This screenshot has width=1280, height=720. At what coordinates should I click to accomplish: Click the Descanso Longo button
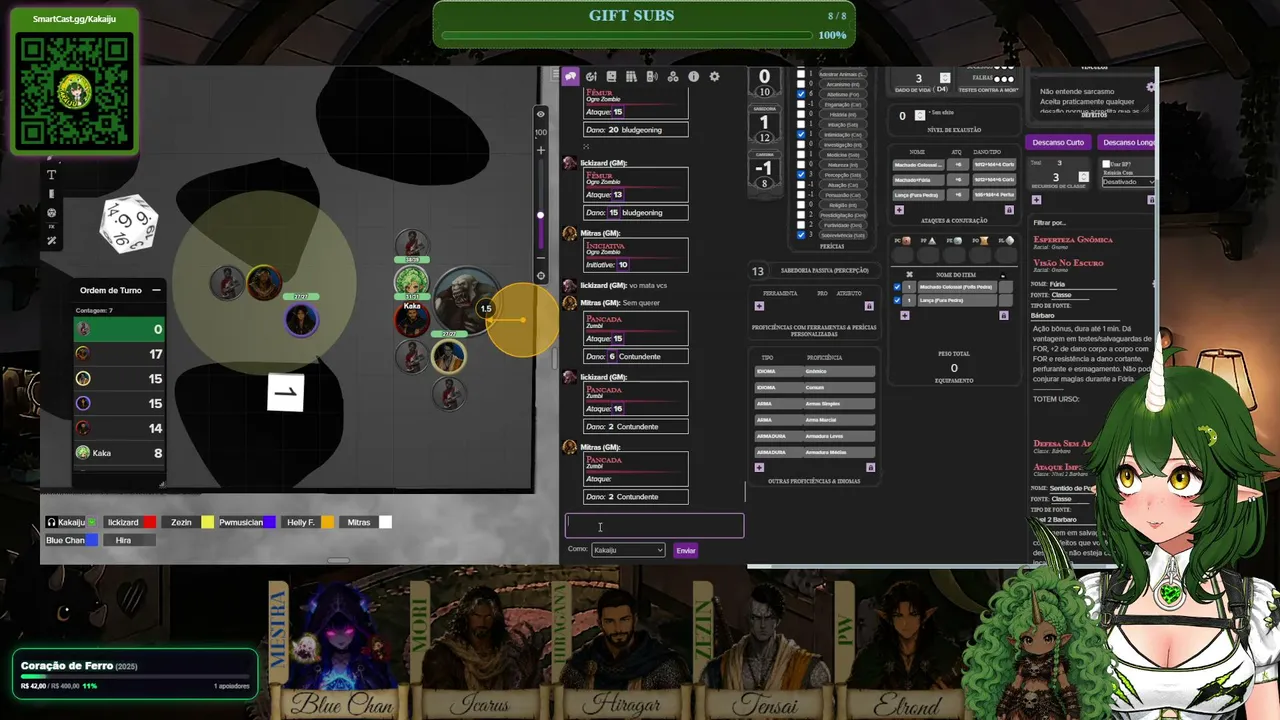click(1126, 143)
